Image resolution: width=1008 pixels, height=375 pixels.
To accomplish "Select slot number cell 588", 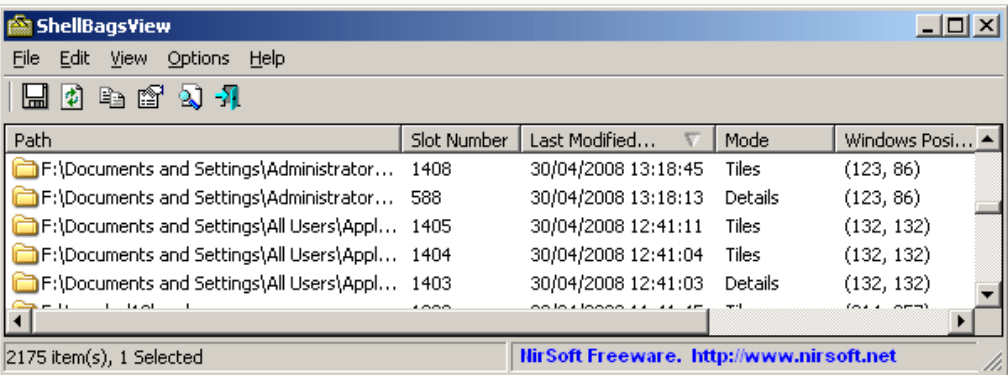I will click(426, 197).
